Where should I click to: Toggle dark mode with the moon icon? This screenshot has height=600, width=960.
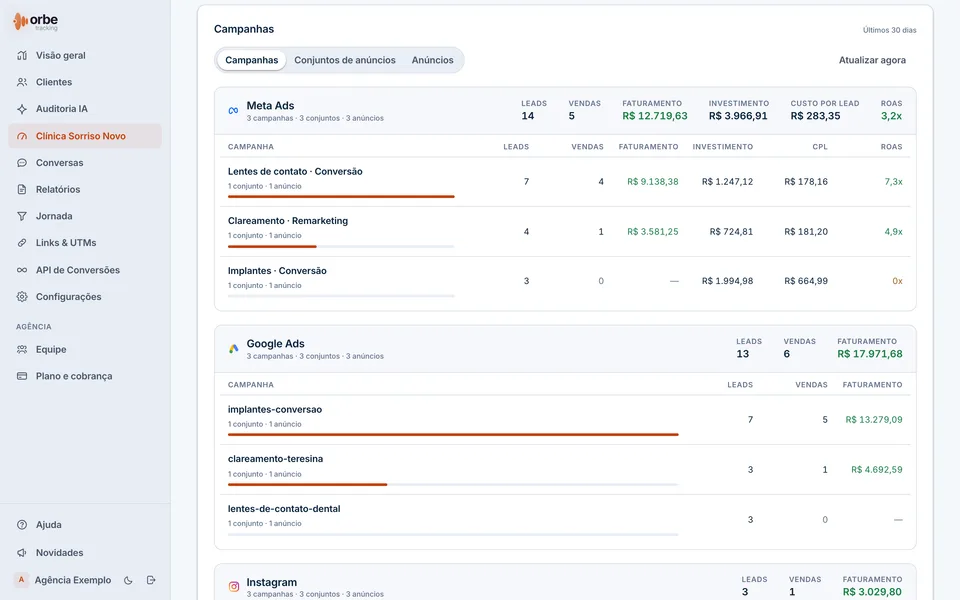click(x=128, y=580)
